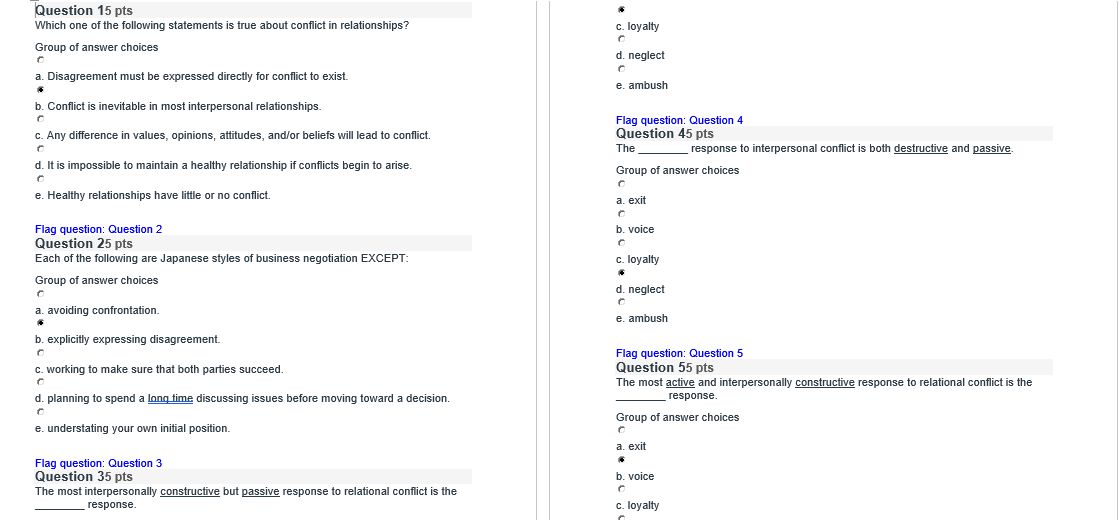Select "e. ambush" radio under Question 4
Screen dimensions: 1119x520
coord(621,302)
